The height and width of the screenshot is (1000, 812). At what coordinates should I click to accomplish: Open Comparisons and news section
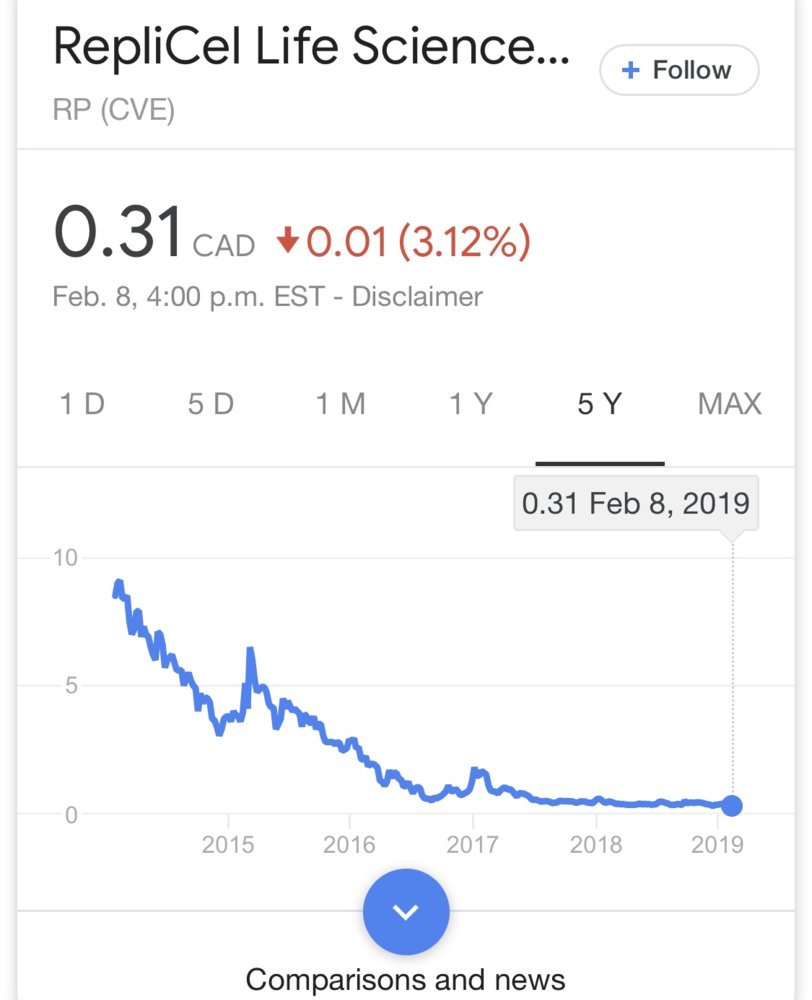point(405,979)
